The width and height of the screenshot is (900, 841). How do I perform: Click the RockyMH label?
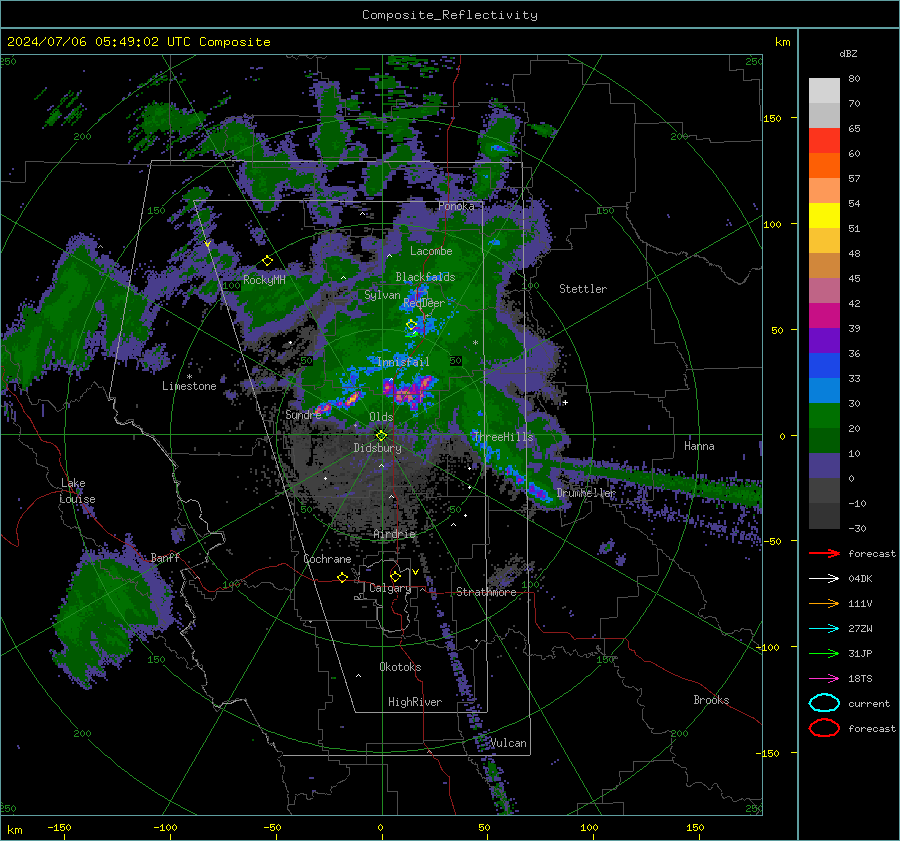[x=264, y=280]
